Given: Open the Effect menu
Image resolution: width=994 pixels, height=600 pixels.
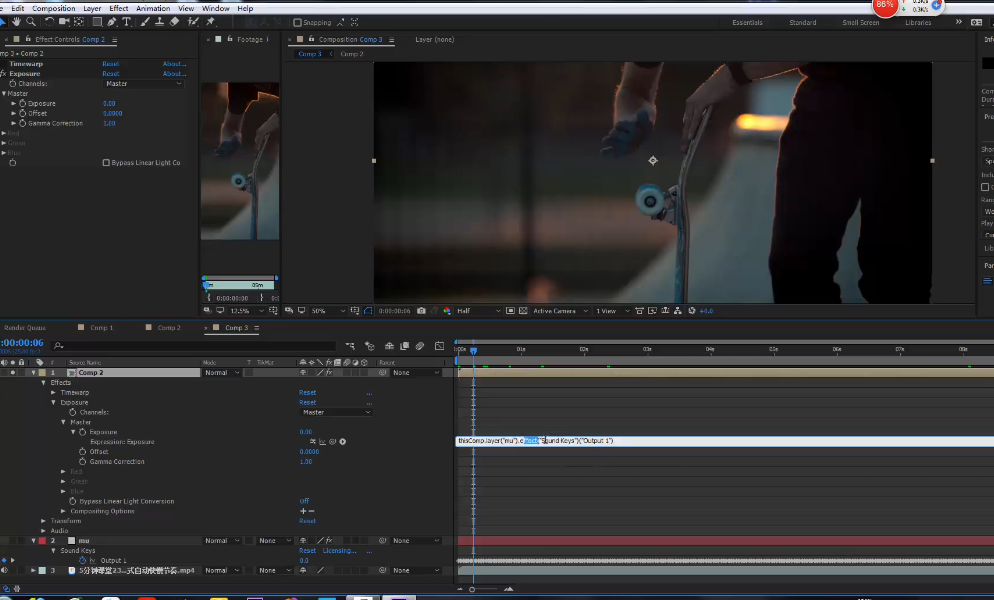Looking at the screenshot, I should click(x=119, y=8).
